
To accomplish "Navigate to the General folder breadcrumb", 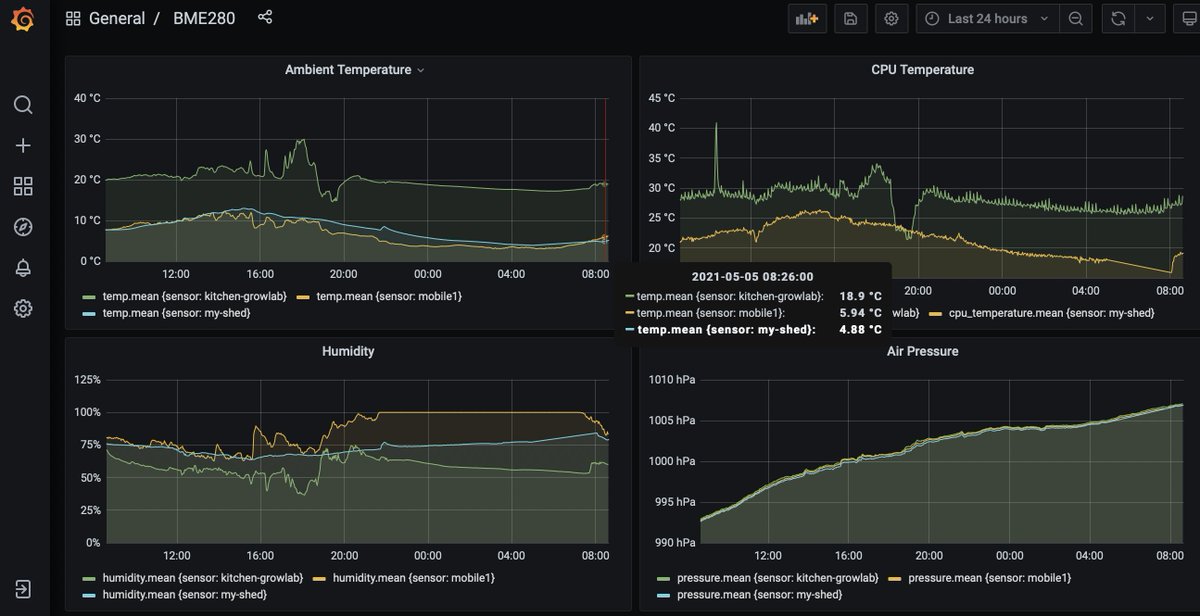I will pyautogui.click(x=116, y=18).
